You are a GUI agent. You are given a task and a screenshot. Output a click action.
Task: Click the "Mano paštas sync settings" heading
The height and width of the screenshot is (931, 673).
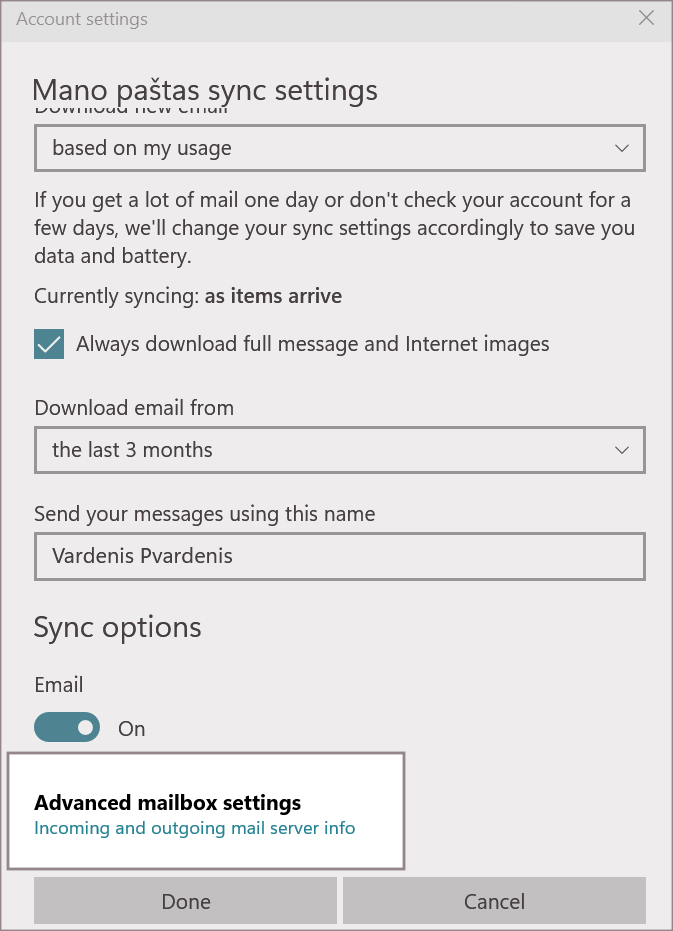click(205, 90)
